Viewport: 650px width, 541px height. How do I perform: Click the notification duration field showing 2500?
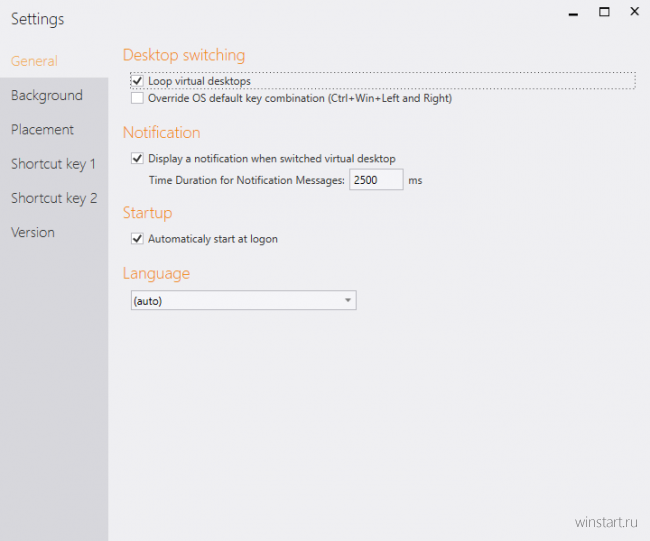pos(376,180)
